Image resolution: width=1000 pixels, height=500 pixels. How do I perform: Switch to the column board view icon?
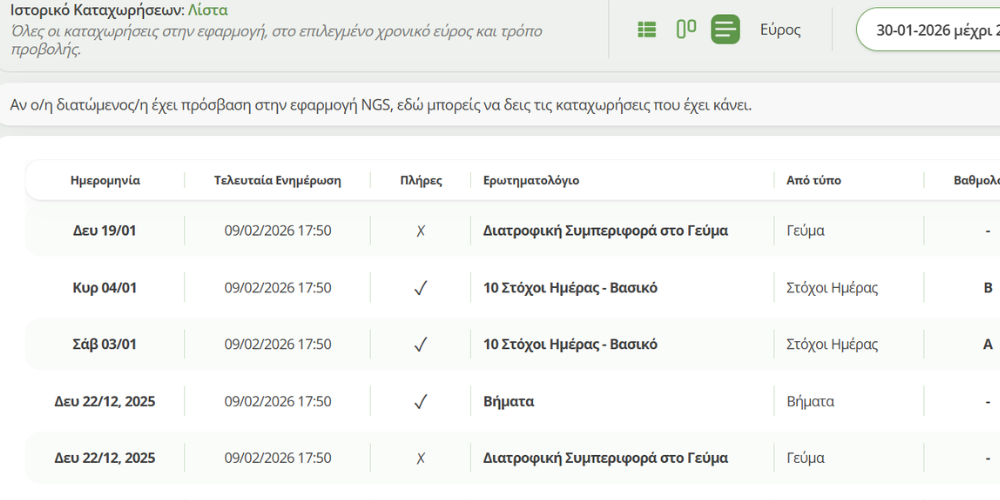[686, 29]
